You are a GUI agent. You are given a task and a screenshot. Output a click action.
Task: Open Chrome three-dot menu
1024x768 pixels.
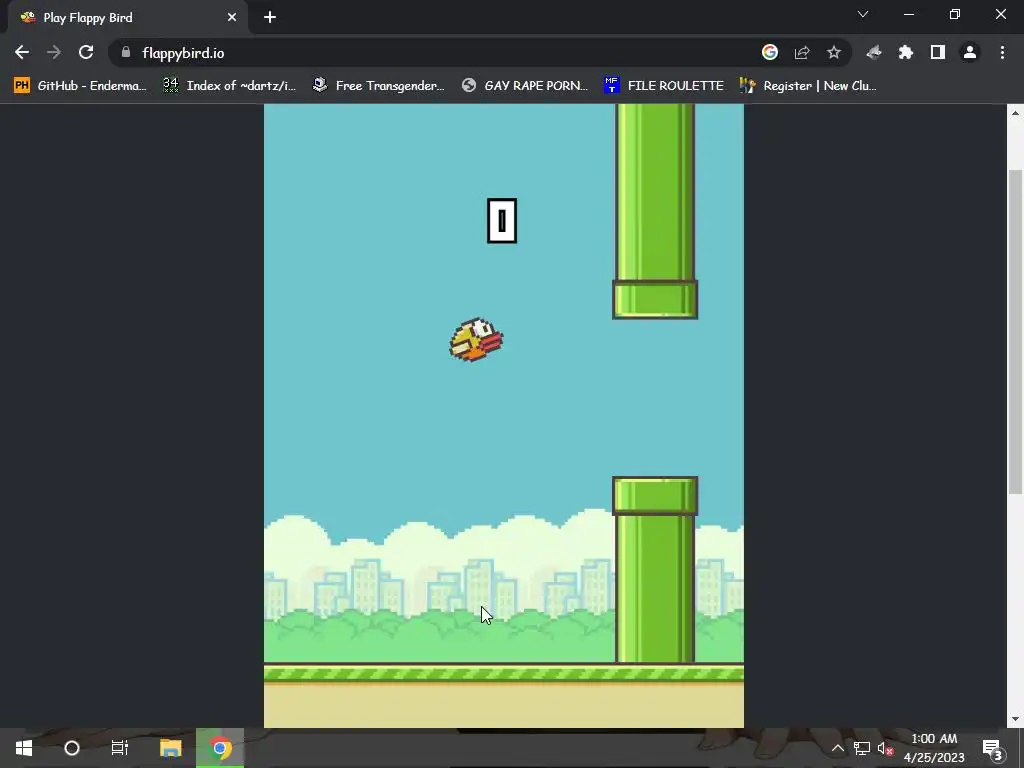pyautogui.click(x=1002, y=53)
